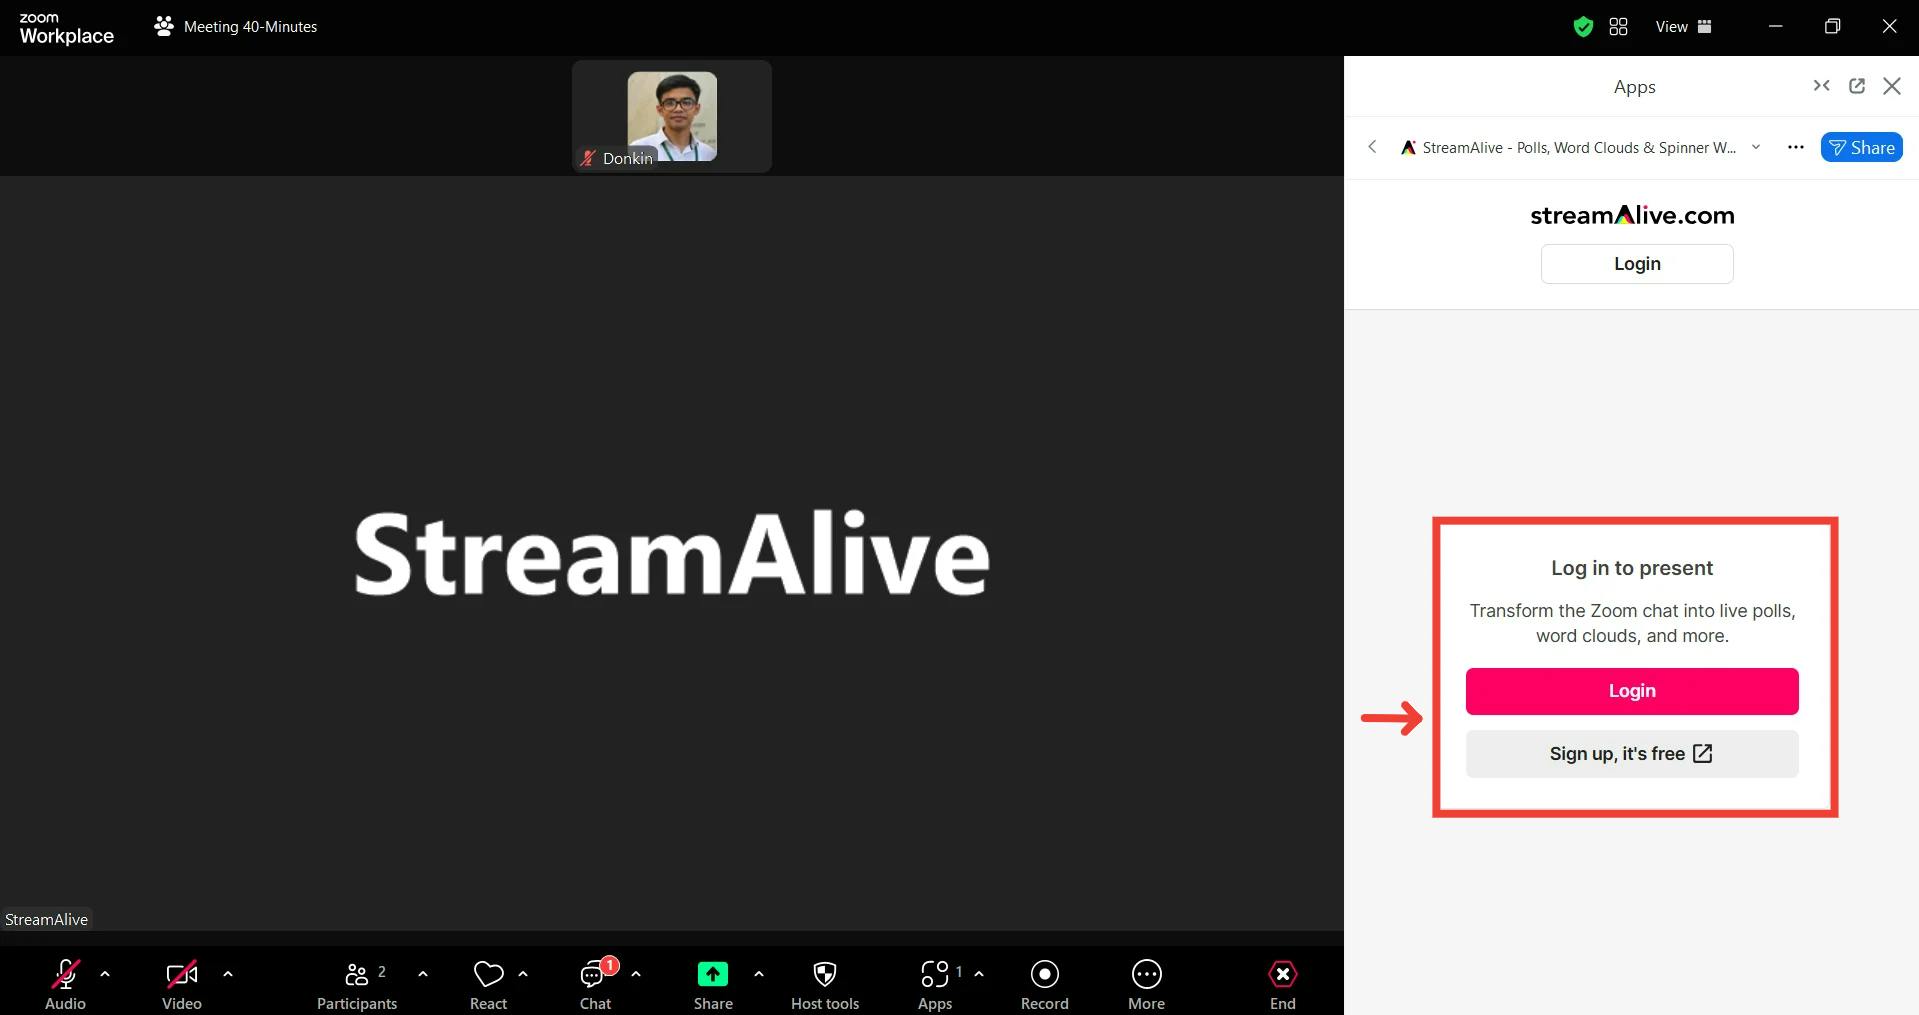Screen dimensions: 1919x1015
Task: Start video with the Video camera icon
Action: 182,974
